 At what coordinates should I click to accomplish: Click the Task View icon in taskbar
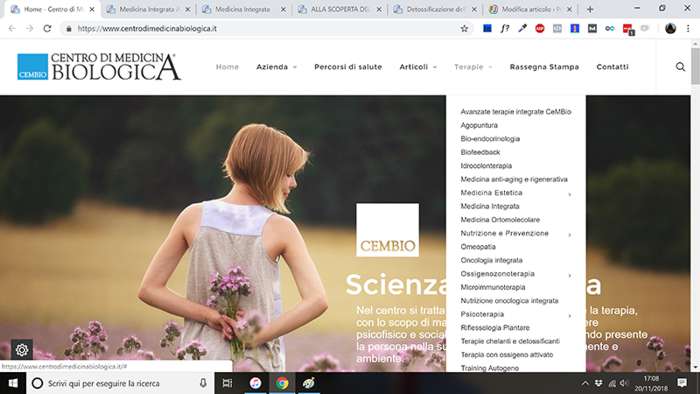point(227,383)
